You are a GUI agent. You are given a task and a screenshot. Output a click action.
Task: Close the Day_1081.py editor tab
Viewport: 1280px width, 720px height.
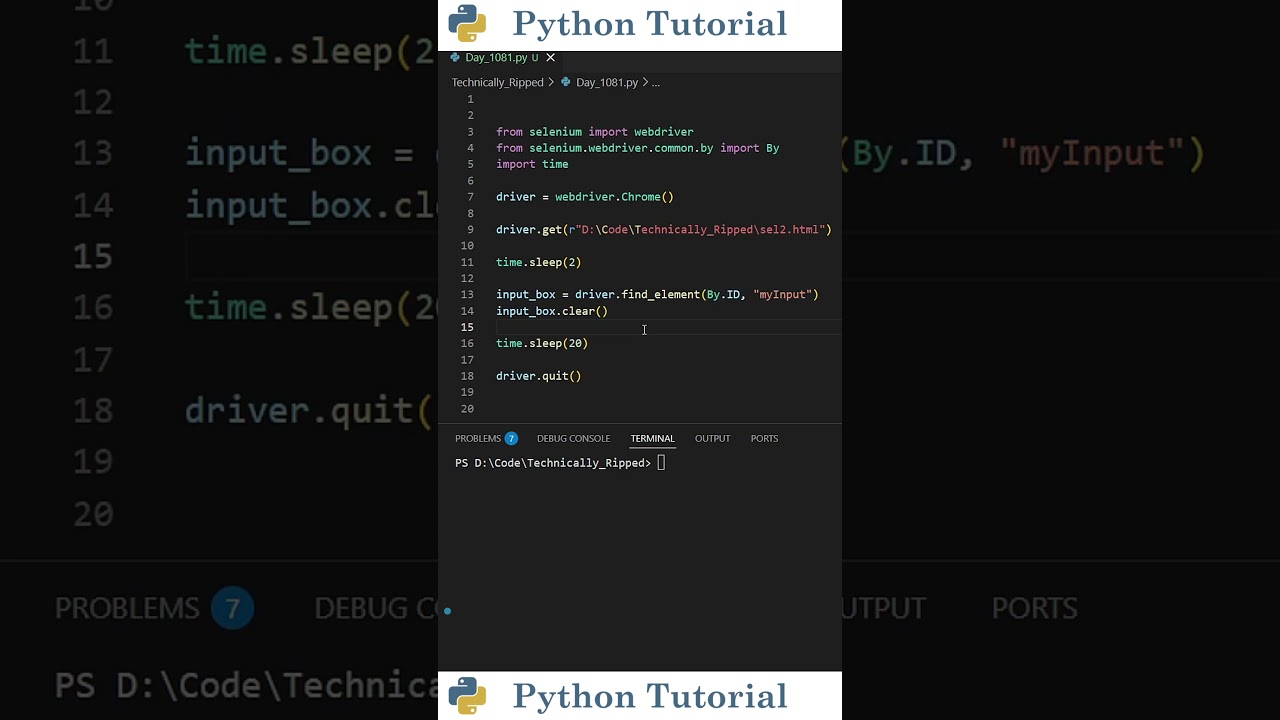pos(550,58)
